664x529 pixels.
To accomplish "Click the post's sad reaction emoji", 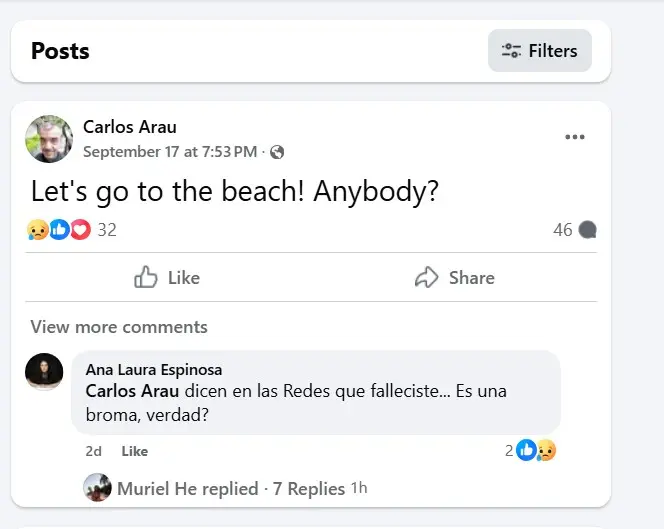I will (x=37, y=230).
